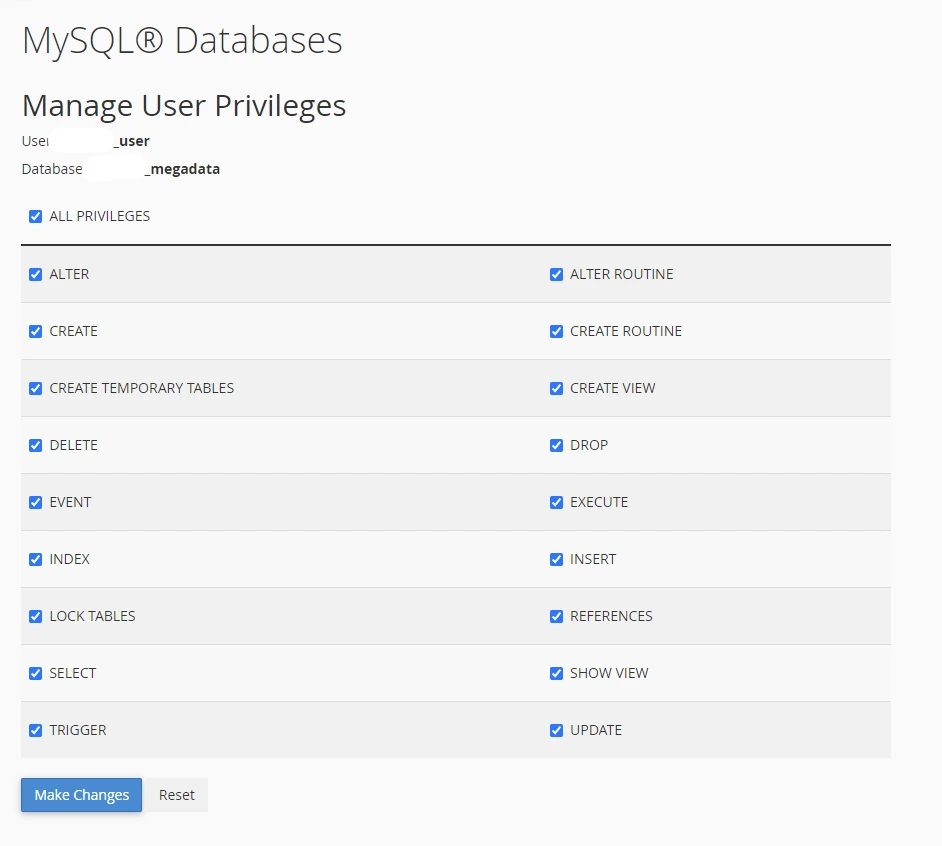Uncheck the SELECT privilege checkbox

(36, 673)
